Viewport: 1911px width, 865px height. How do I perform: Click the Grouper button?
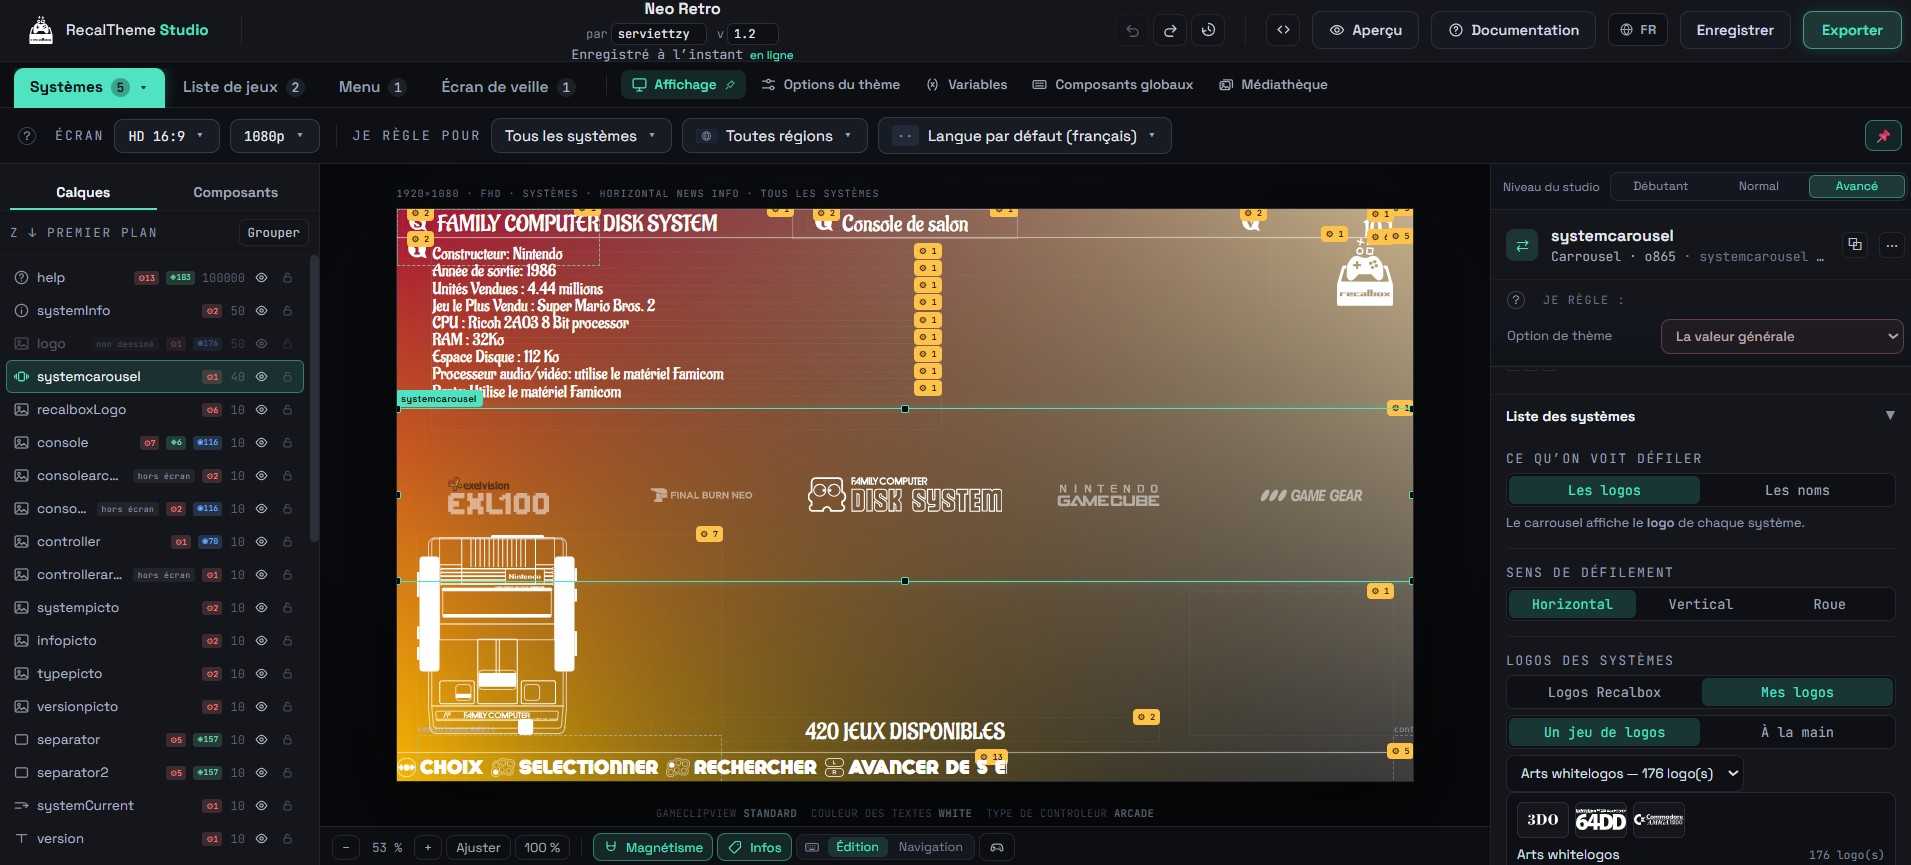pos(273,233)
